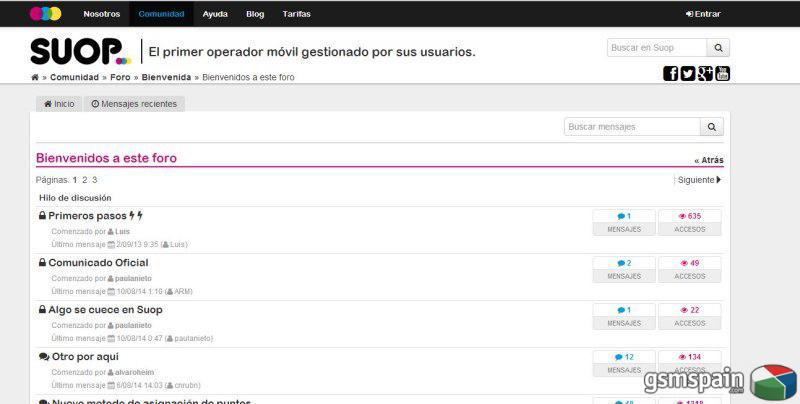Click Siguiente to go to next page

699,180
